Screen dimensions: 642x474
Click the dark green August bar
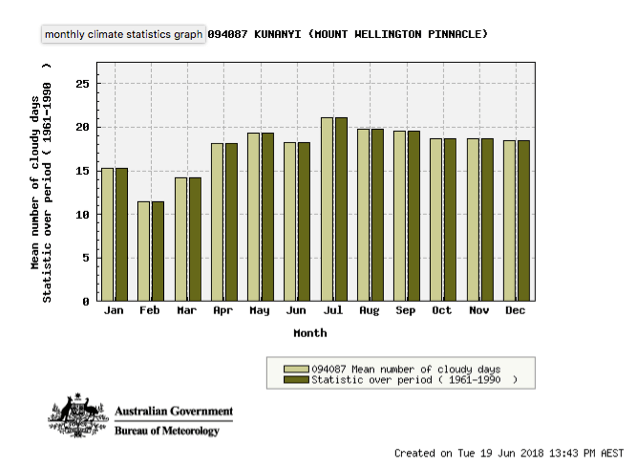pos(378,215)
